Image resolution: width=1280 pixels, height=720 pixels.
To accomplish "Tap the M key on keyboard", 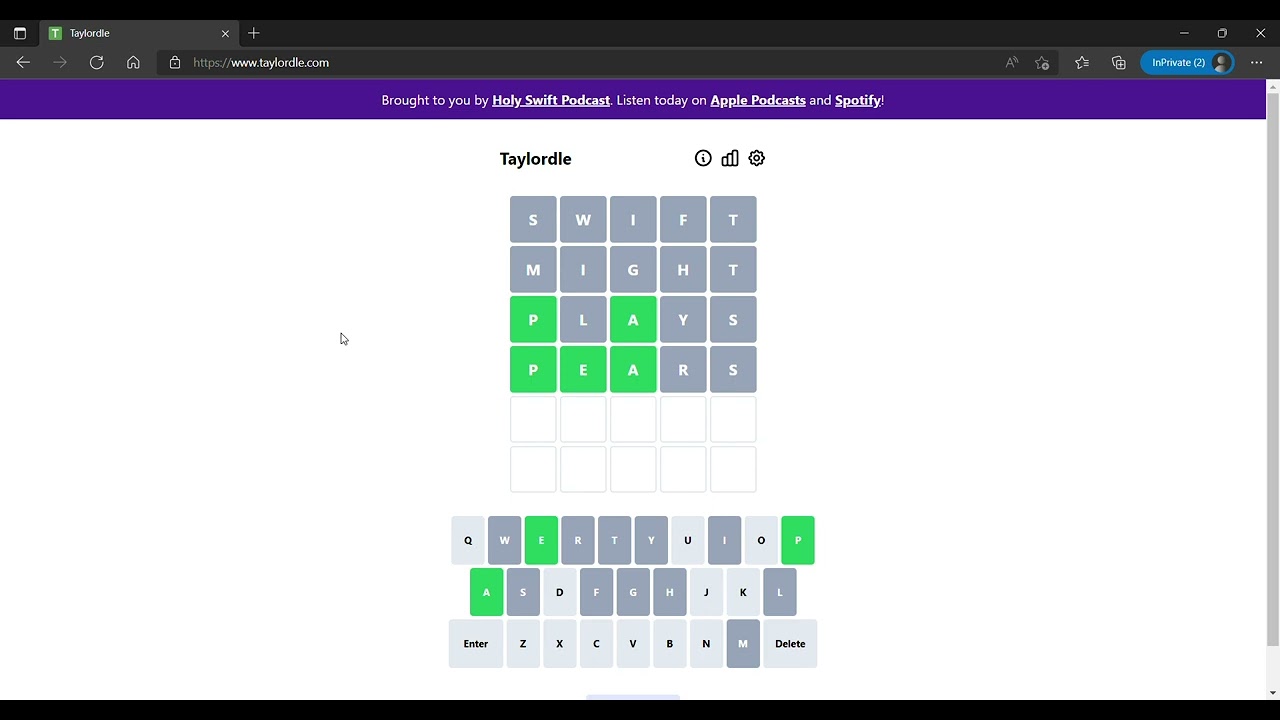I will (x=743, y=644).
